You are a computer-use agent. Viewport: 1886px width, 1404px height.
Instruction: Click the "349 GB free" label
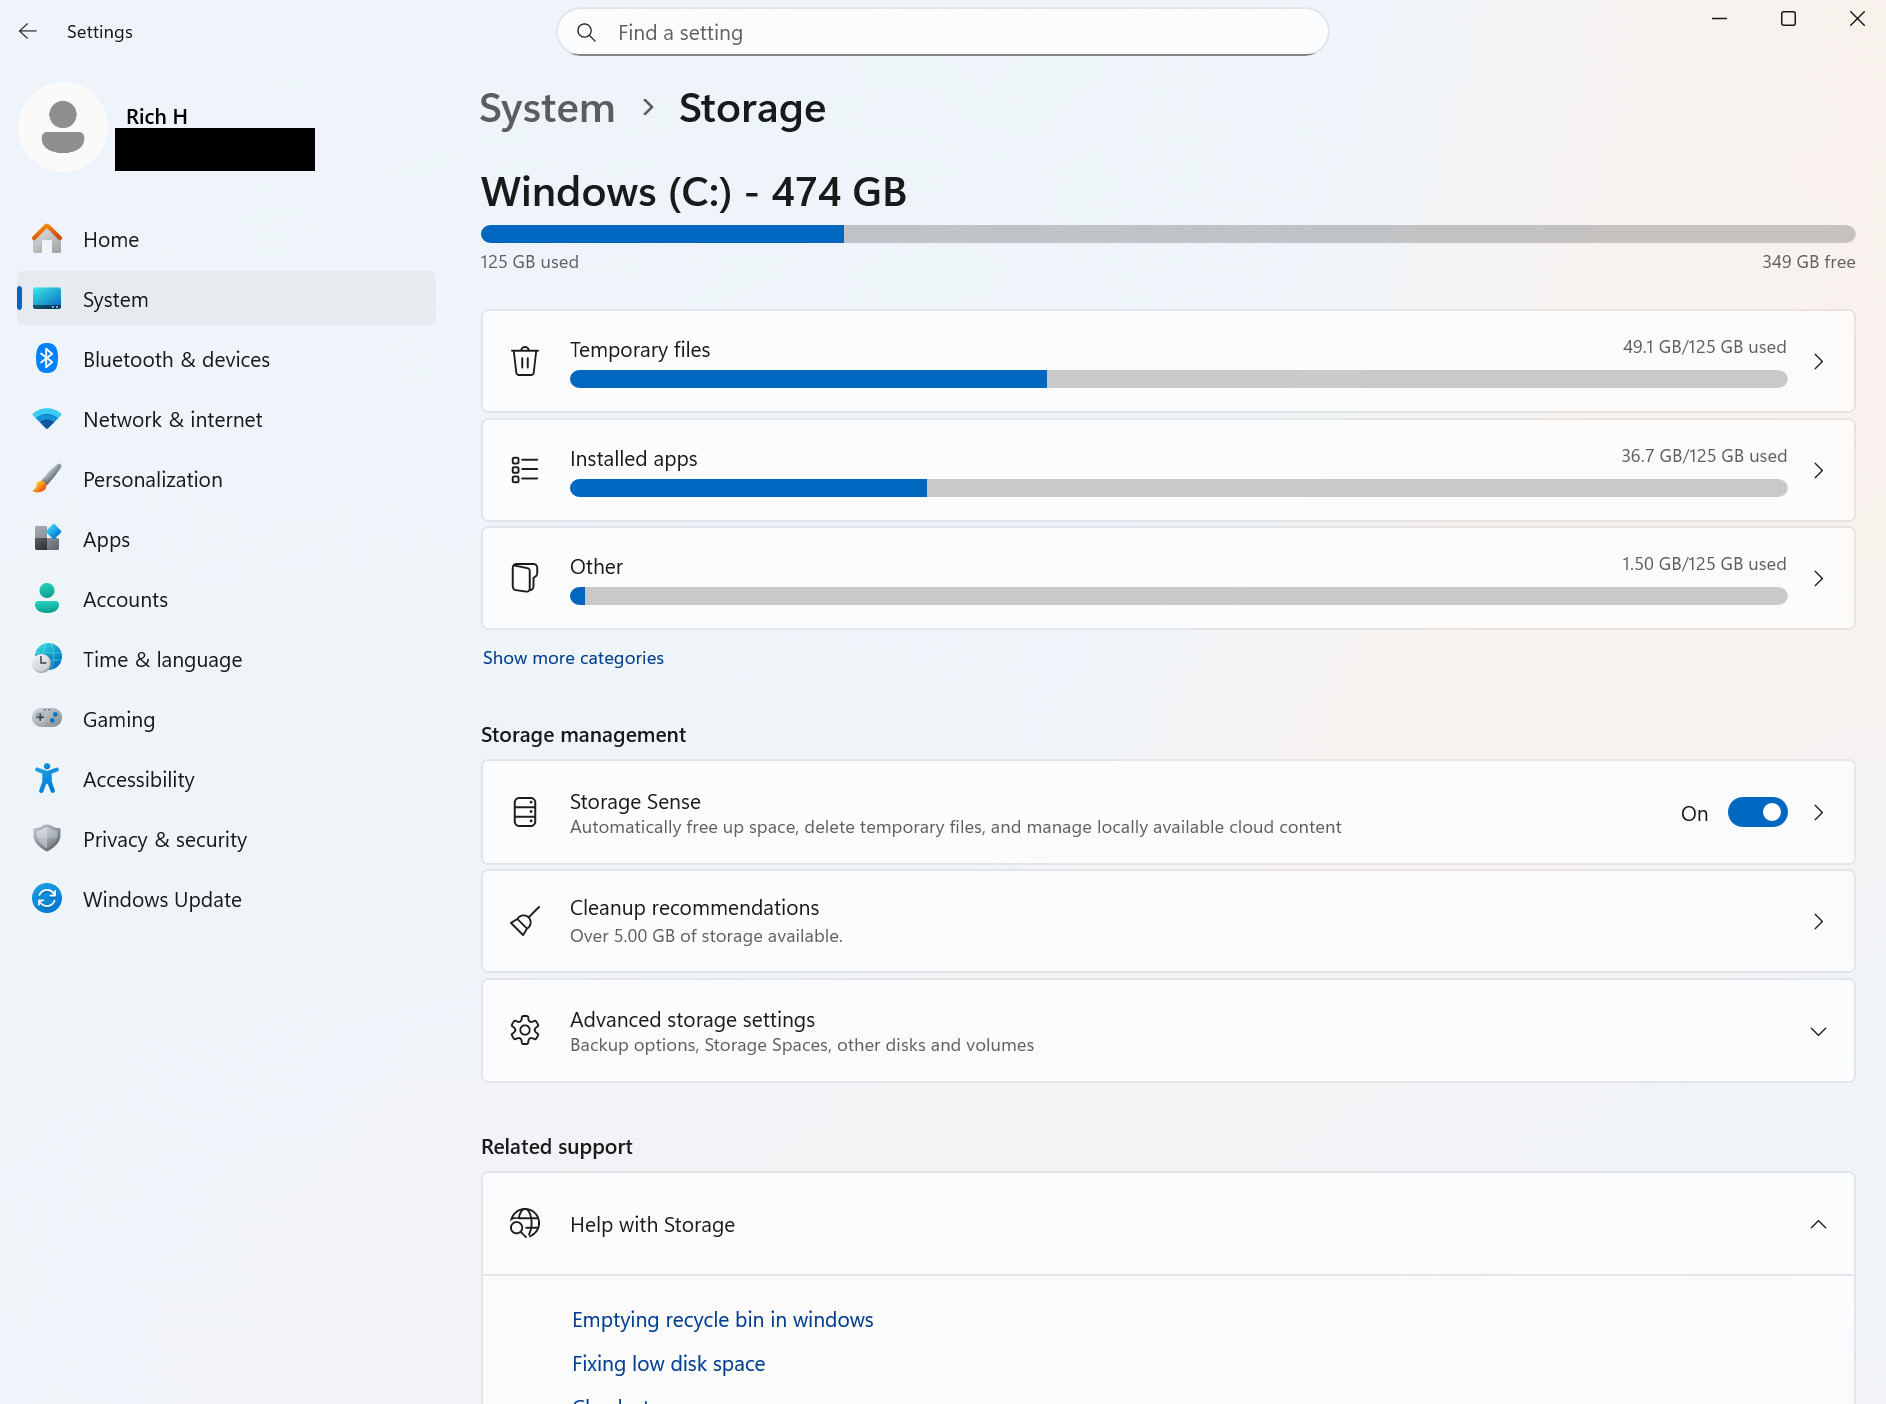tap(1808, 262)
